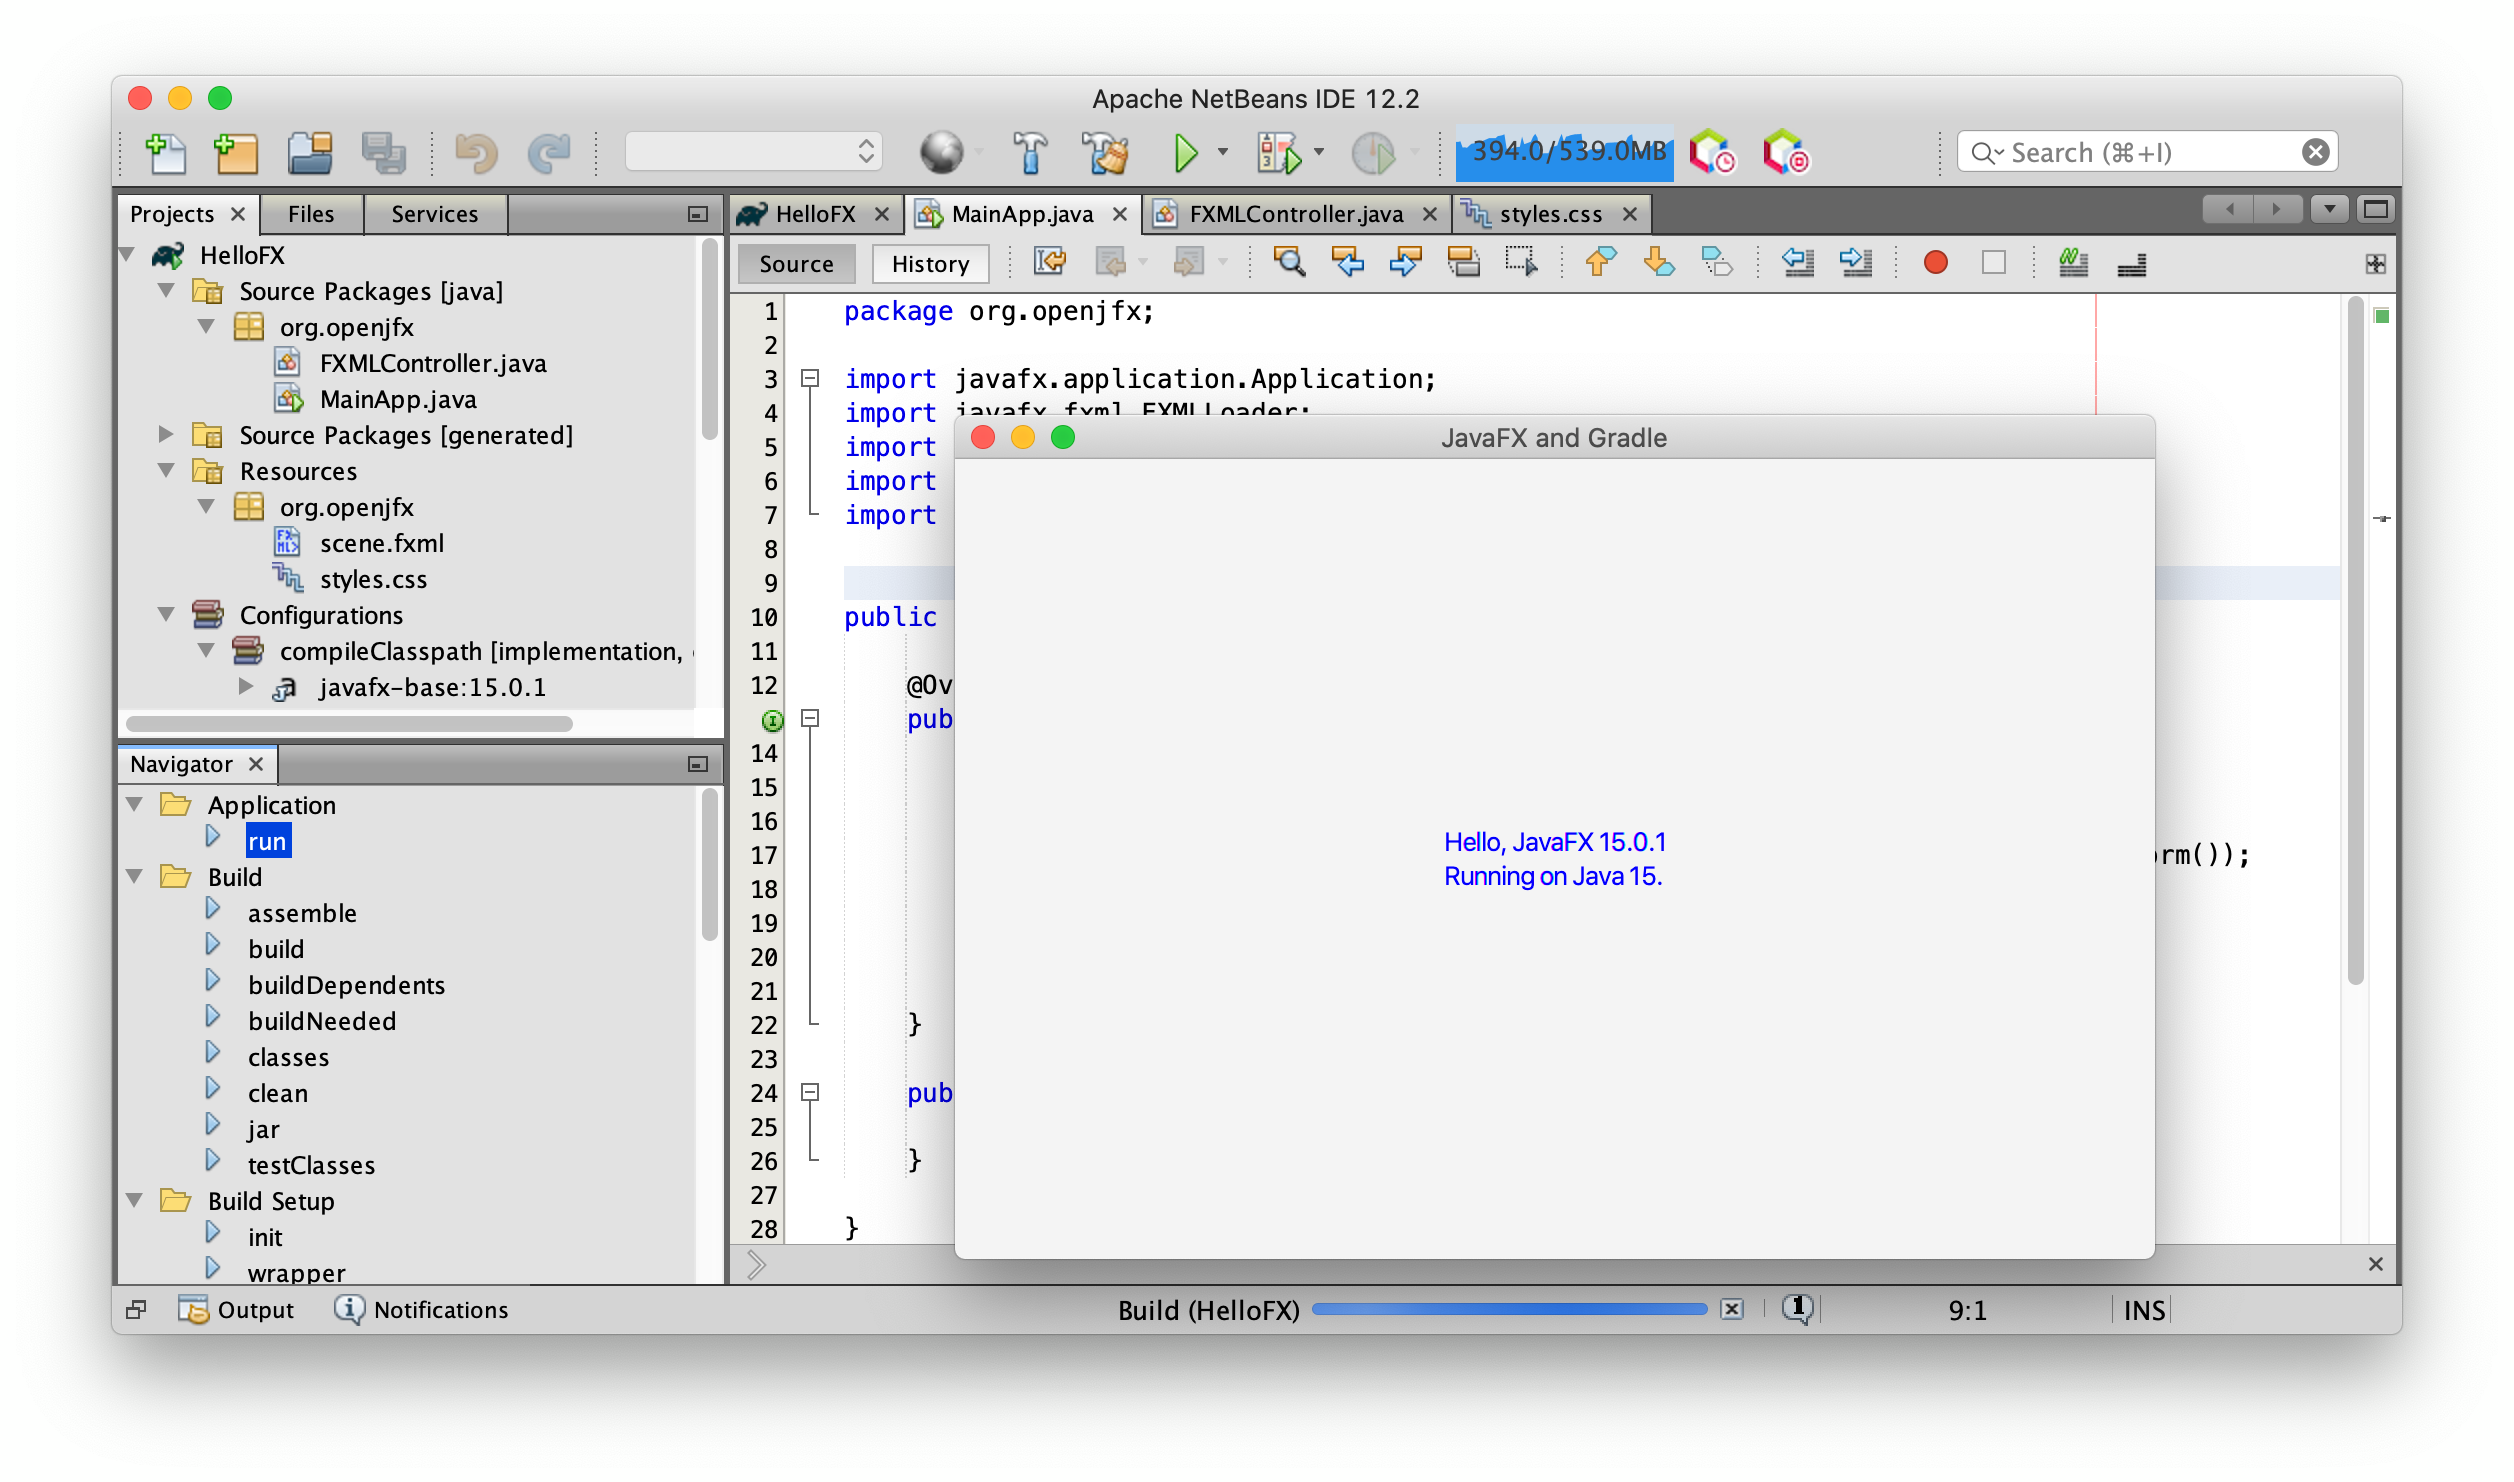Click the memory usage heap indicator
This screenshot has height=1482, width=2514.
[1564, 153]
